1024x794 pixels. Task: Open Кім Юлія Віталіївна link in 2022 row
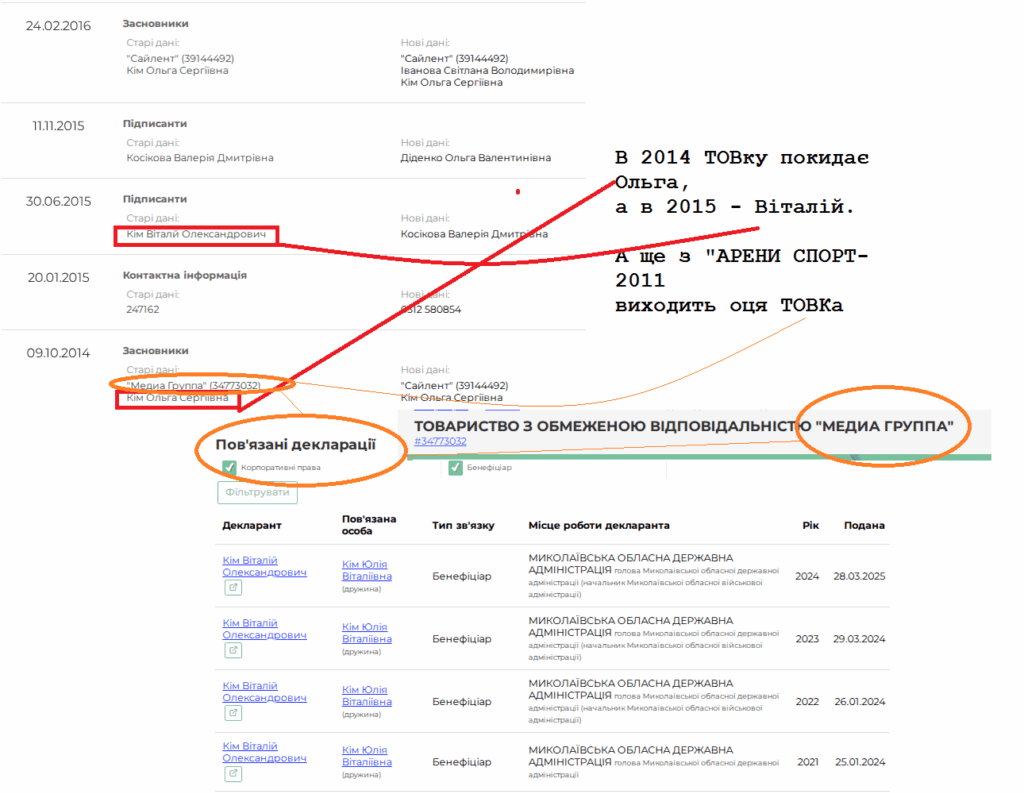[366, 696]
